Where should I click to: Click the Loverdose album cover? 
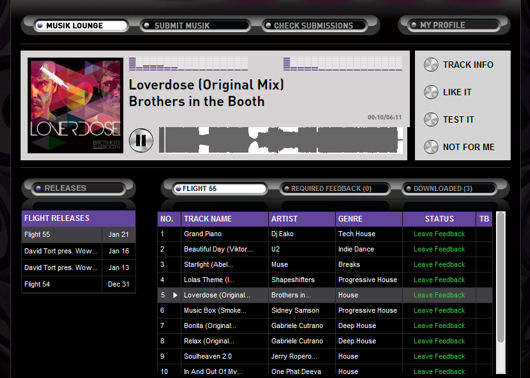point(75,105)
